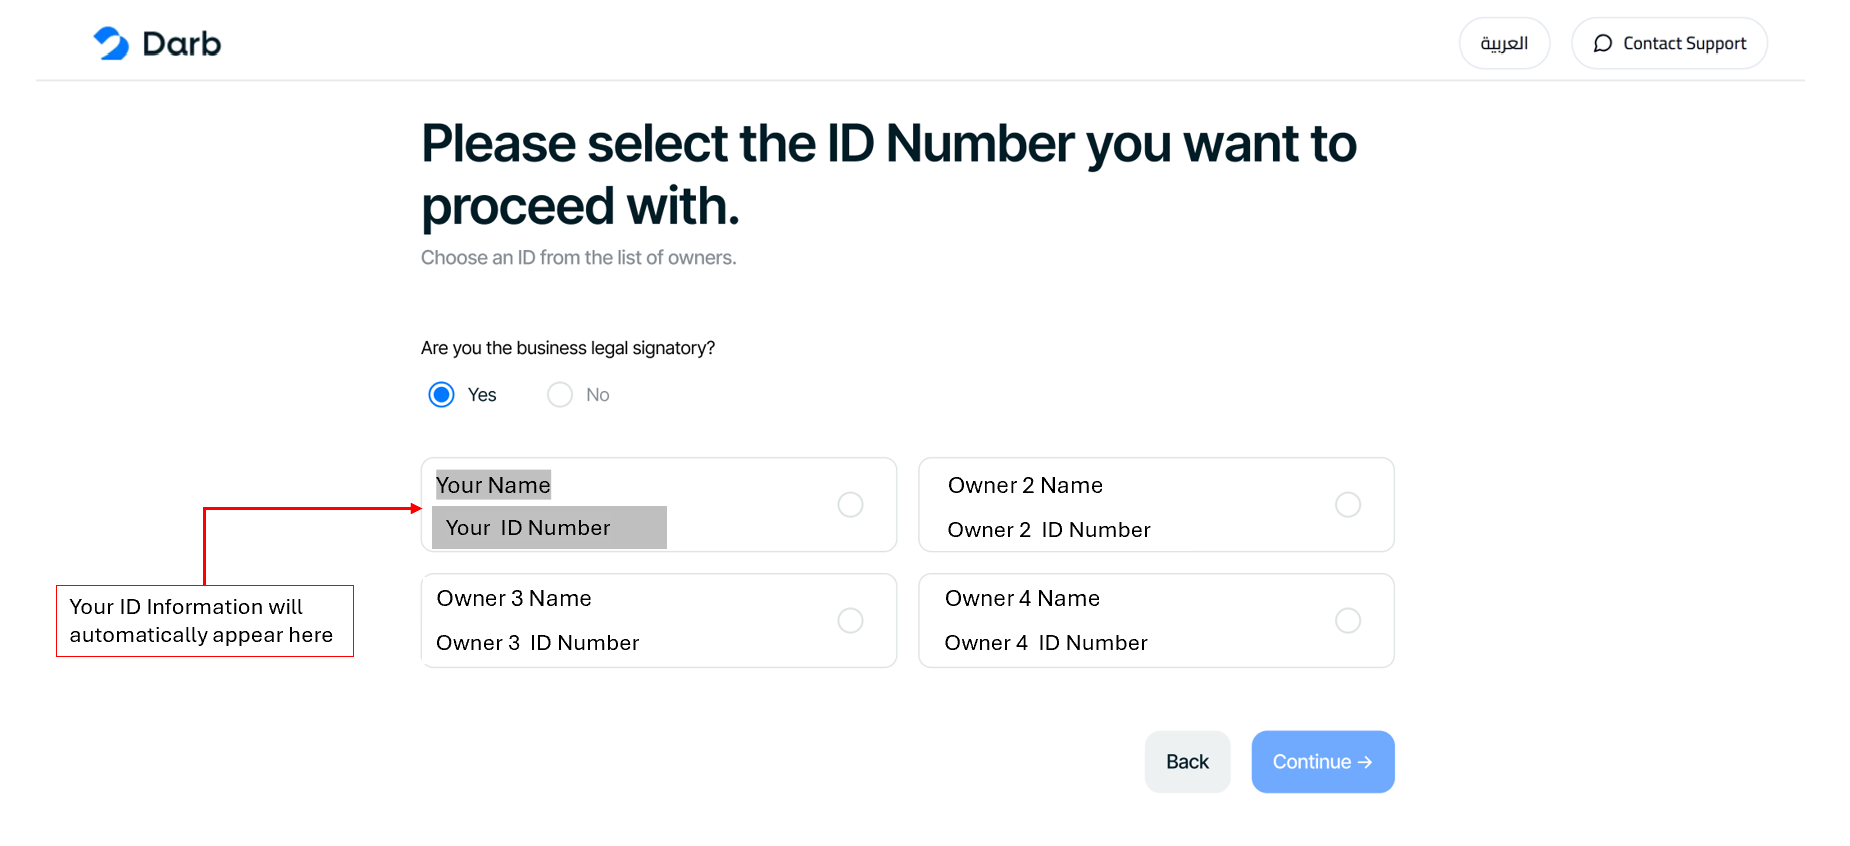
Task: Click the highlighted Your Name label
Action: (x=493, y=485)
